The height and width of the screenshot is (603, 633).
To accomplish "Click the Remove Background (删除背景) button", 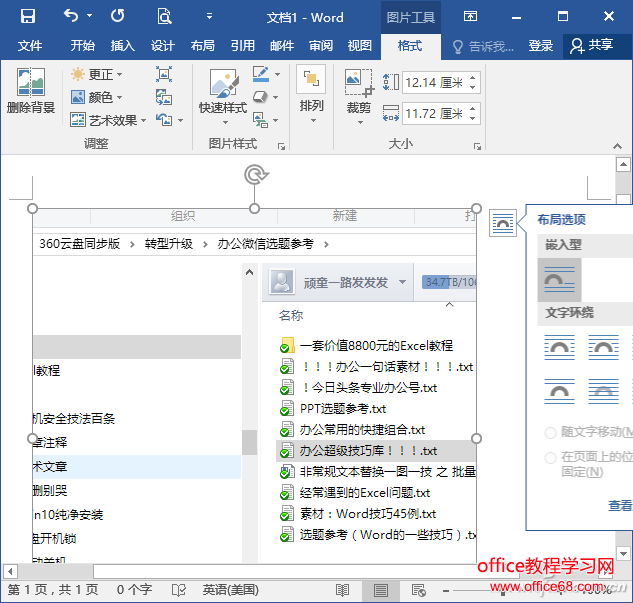I will coord(30,92).
